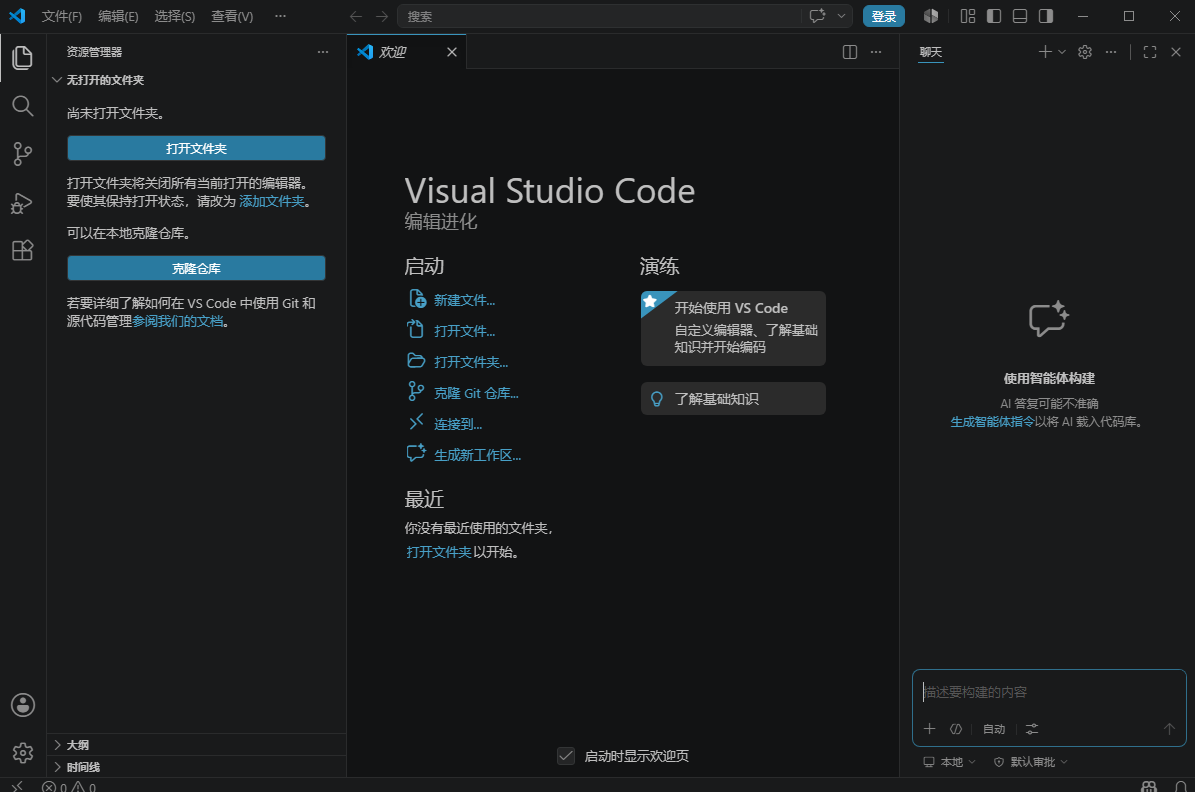This screenshot has height=792, width=1195.
Task: Open dropdown arrow next to chat icon in title bar
Action: click(x=841, y=16)
